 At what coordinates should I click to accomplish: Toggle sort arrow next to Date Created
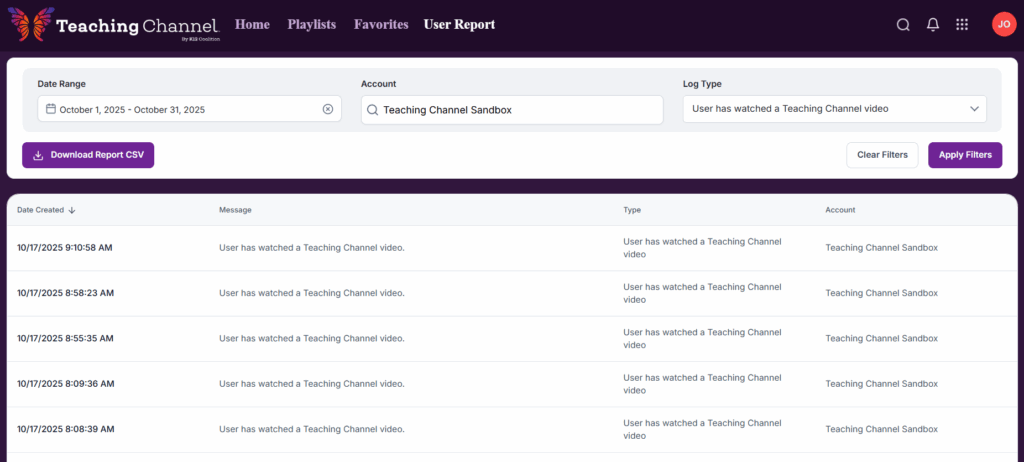[x=72, y=210]
